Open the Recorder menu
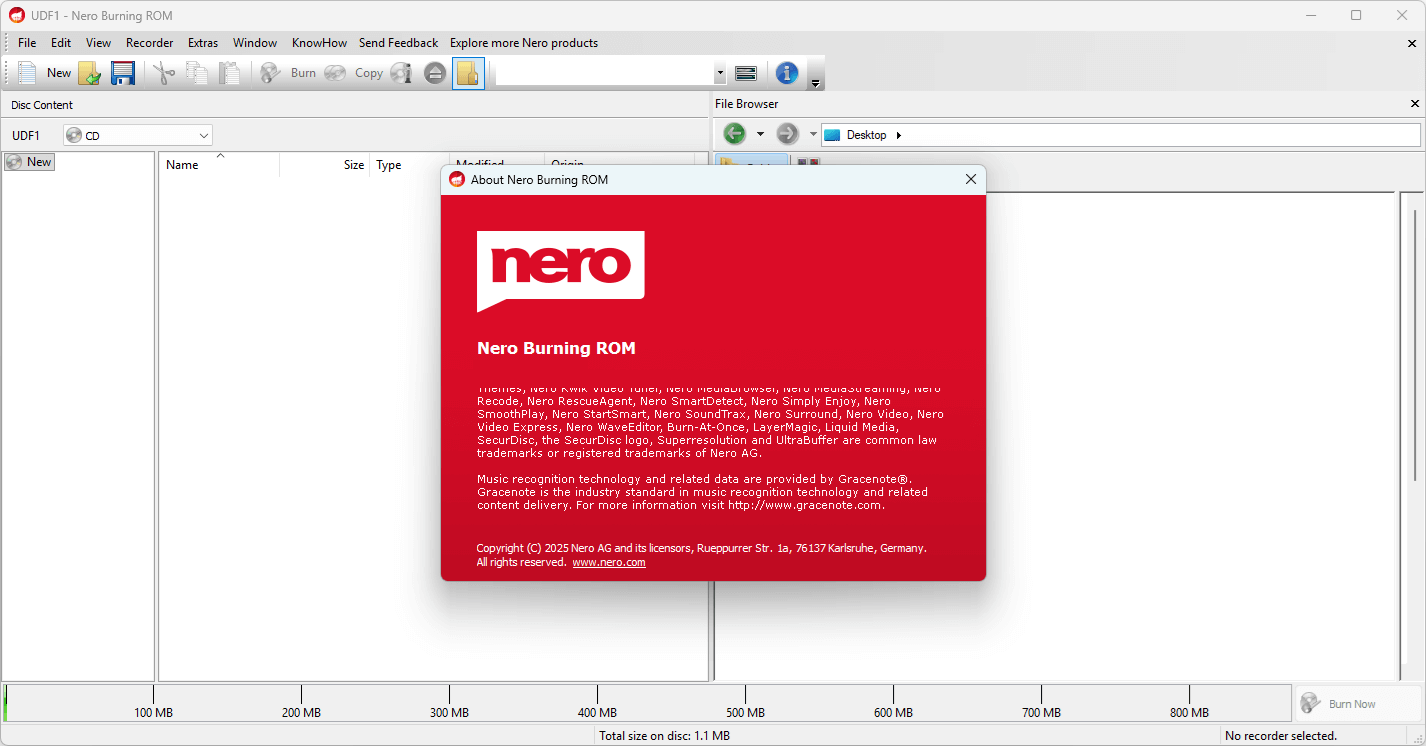The image size is (1426, 746). click(149, 42)
